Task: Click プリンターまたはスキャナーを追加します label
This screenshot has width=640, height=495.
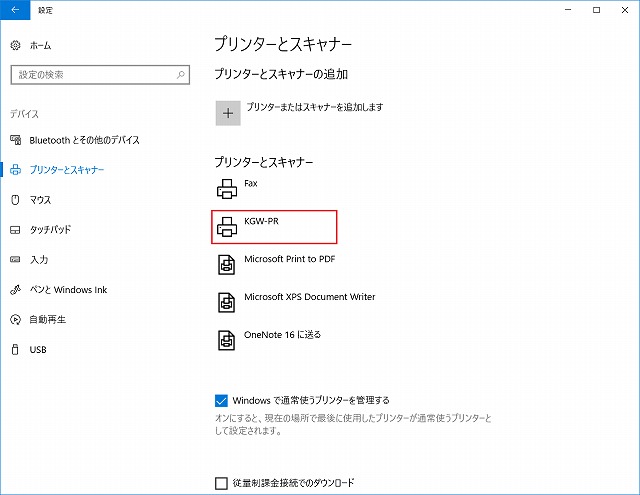Action: pyautogui.click(x=315, y=107)
